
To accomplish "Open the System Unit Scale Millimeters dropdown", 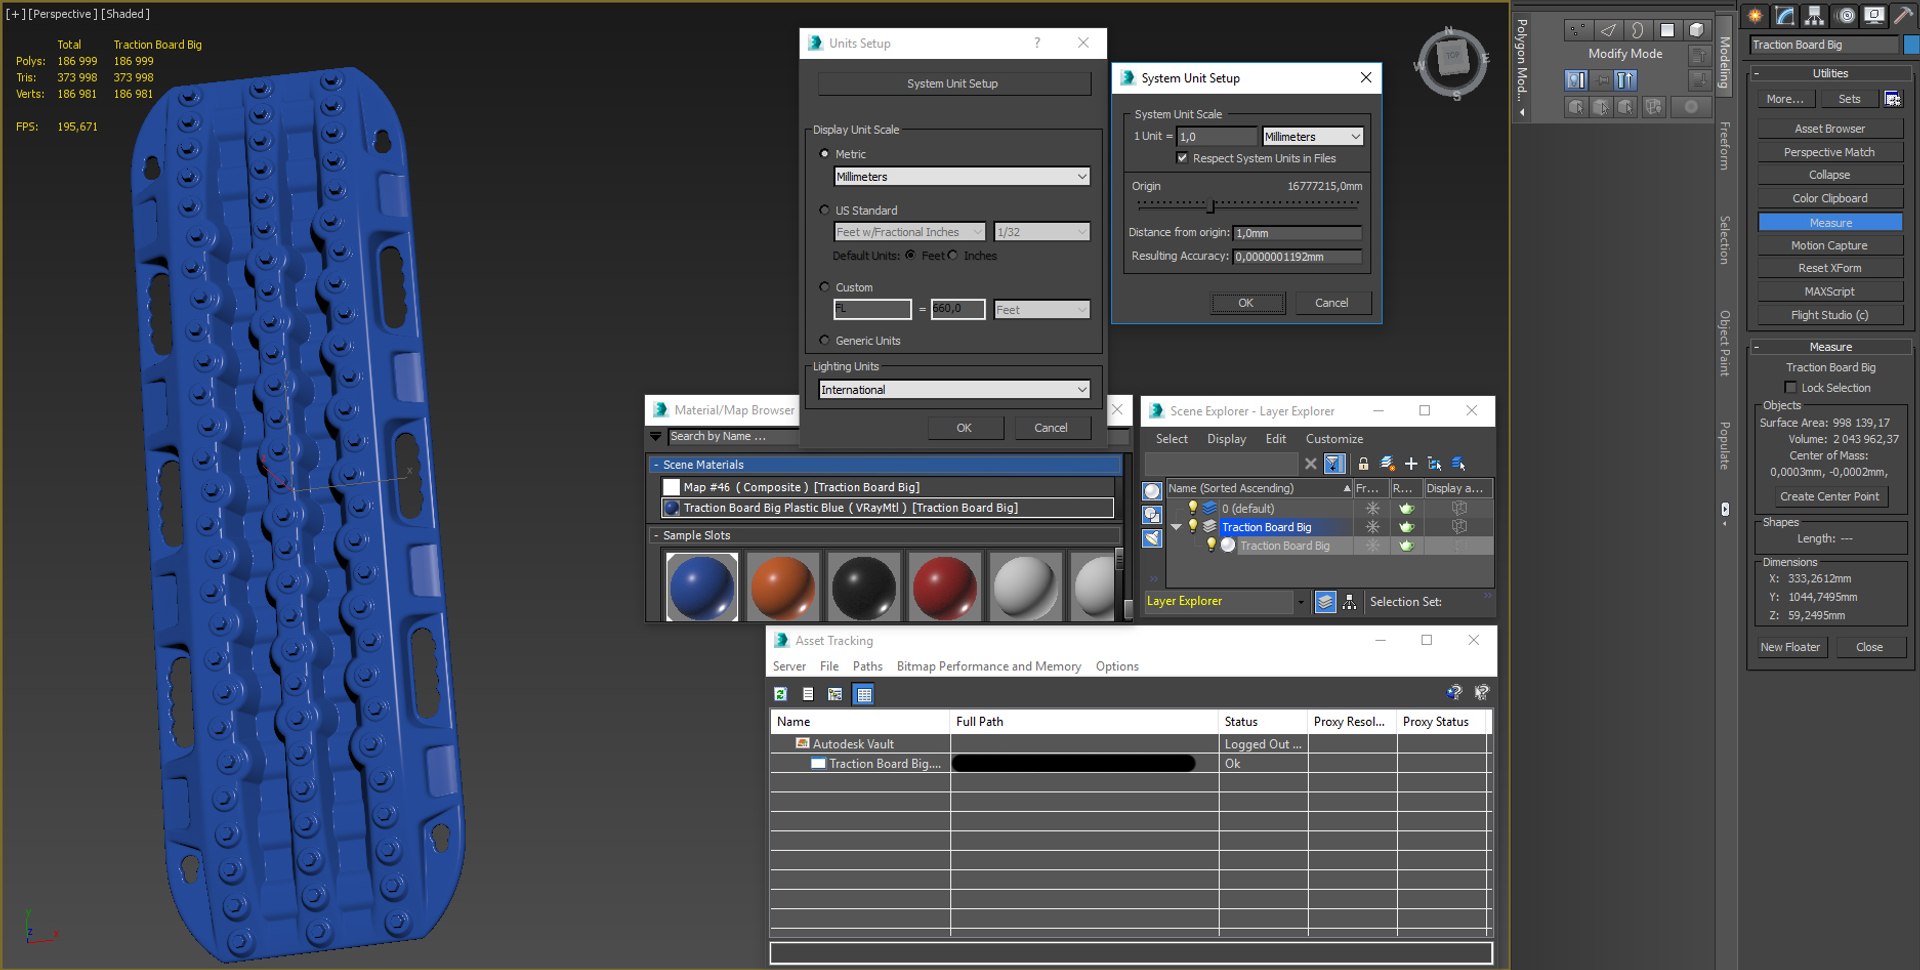I will pyautogui.click(x=1312, y=137).
